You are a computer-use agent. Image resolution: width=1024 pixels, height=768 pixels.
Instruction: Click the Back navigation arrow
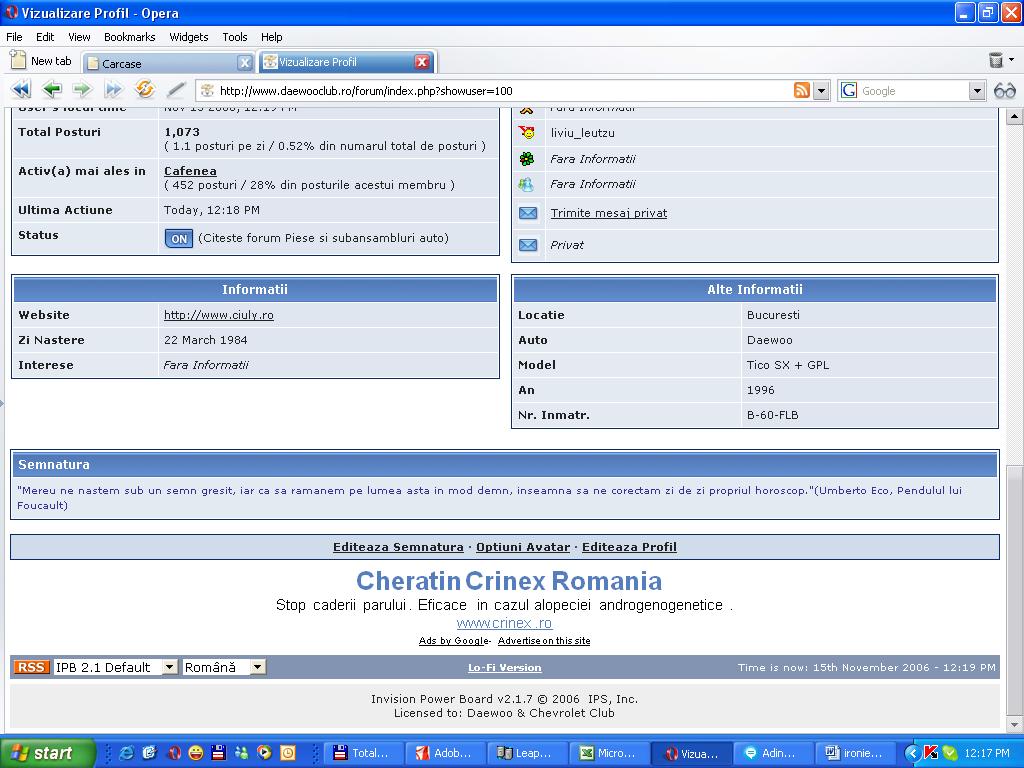pyautogui.click(x=52, y=90)
